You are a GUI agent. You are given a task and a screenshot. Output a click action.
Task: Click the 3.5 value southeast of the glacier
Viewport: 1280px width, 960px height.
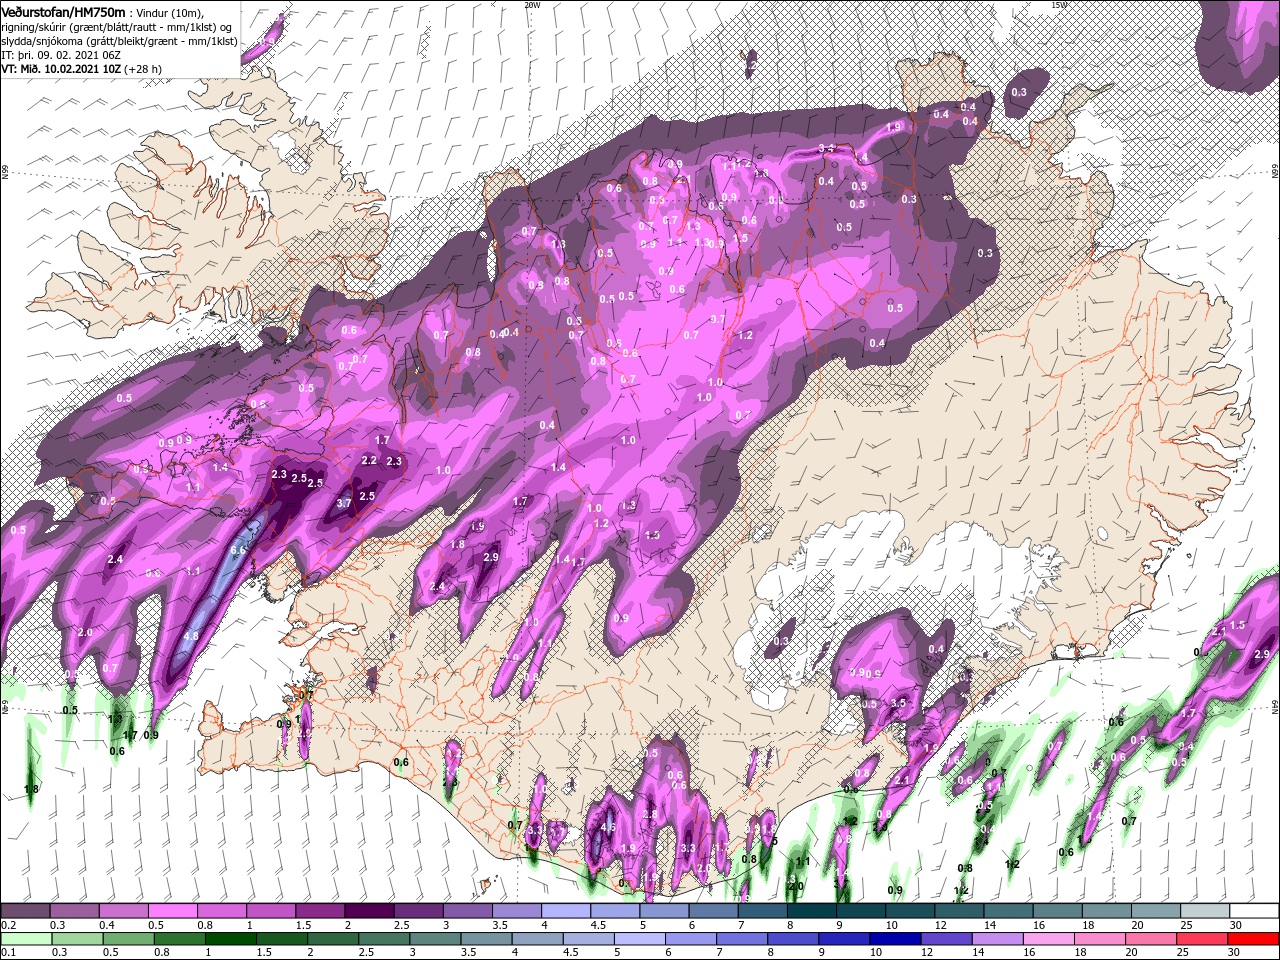click(x=898, y=703)
